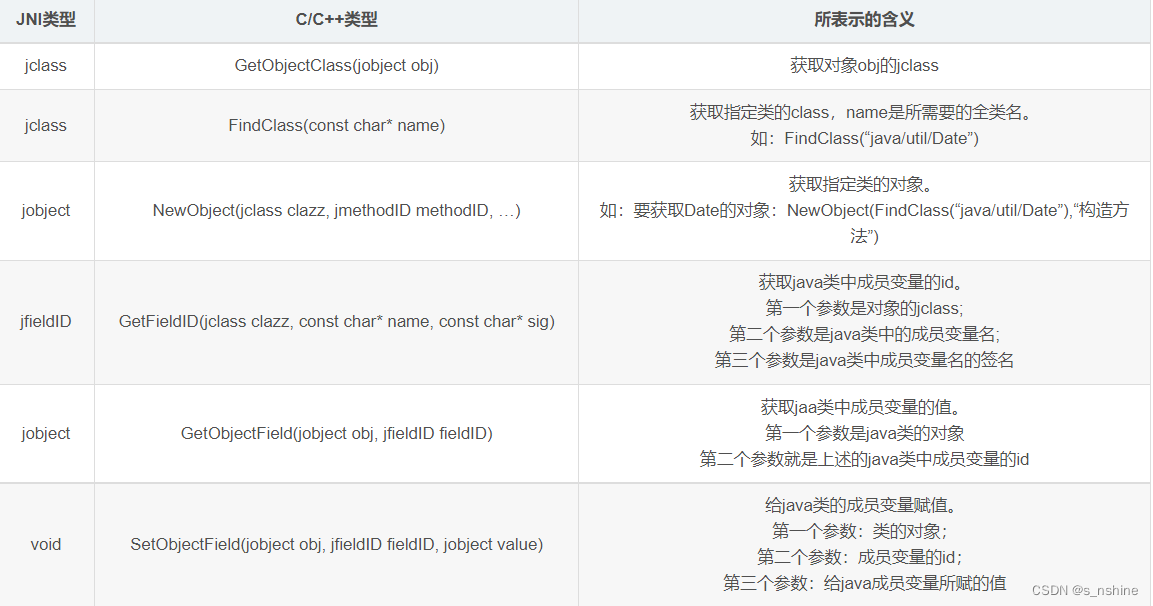Click the 获取对象obj的jclass description text

(863, 65)
